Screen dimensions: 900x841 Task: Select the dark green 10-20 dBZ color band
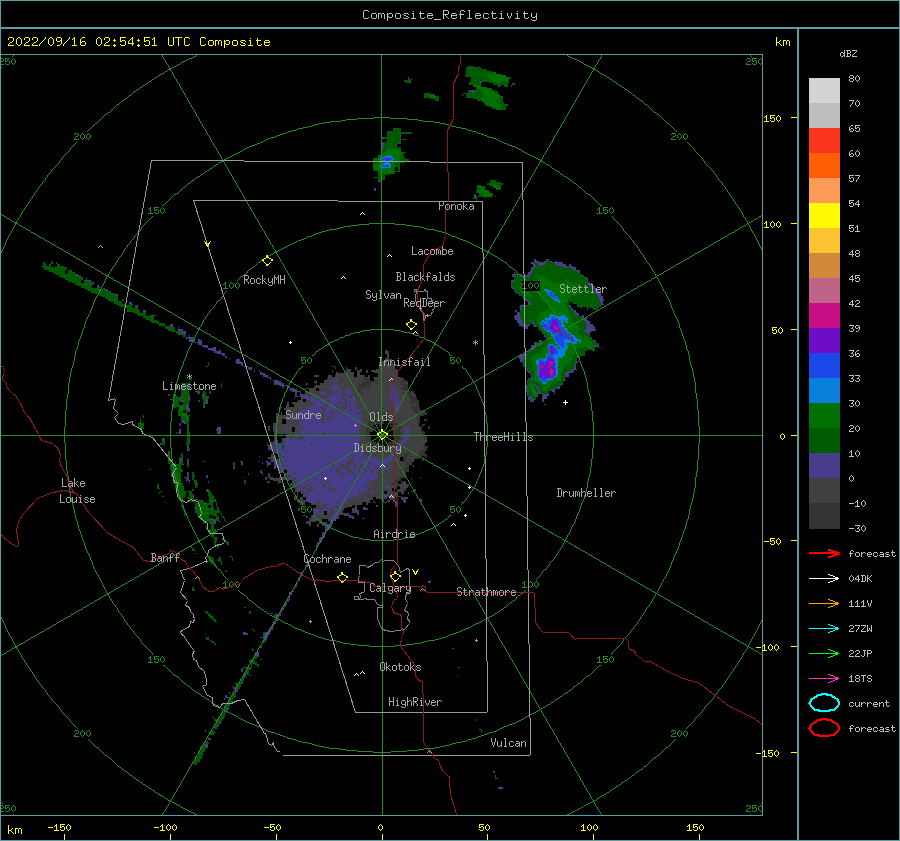(x=824, y=440)
